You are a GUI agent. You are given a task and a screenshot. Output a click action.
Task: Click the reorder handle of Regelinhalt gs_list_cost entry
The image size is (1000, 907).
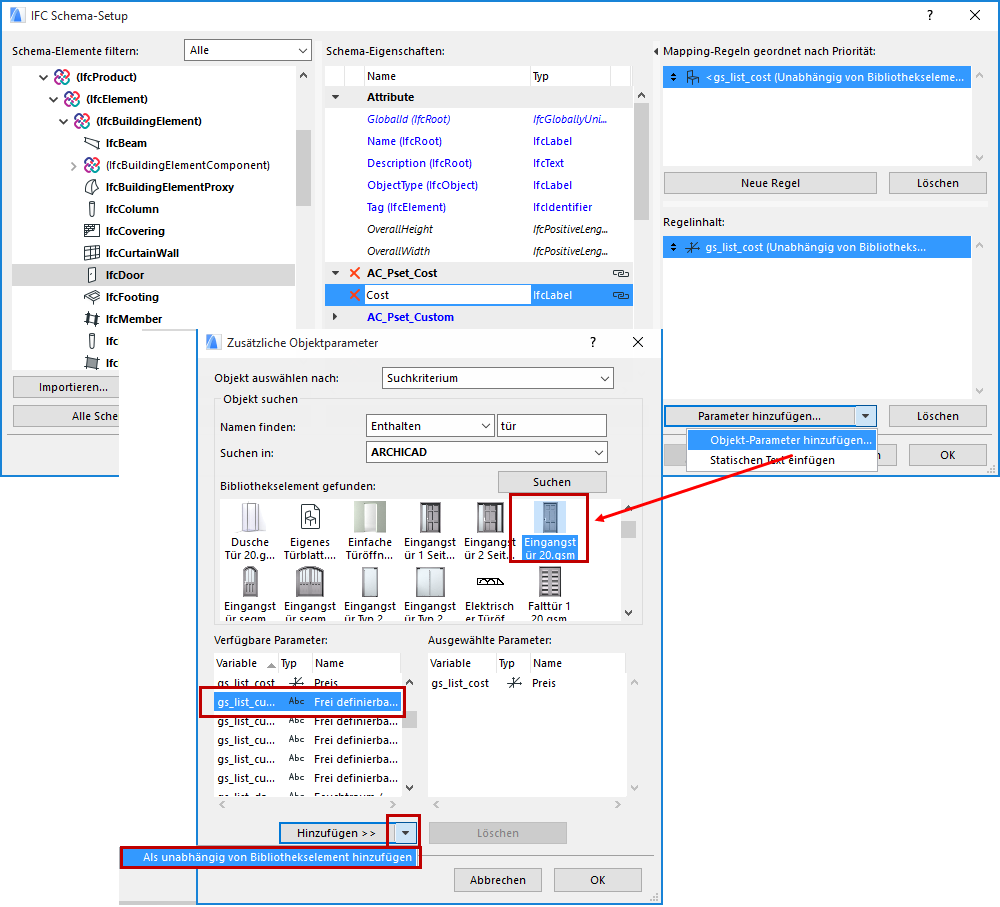click(x=673, y=247)
